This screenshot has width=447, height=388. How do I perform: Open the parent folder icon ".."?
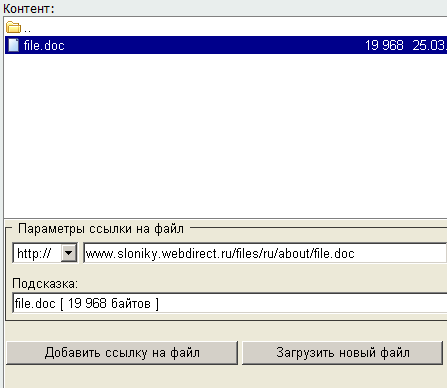(x=13, y=27)
